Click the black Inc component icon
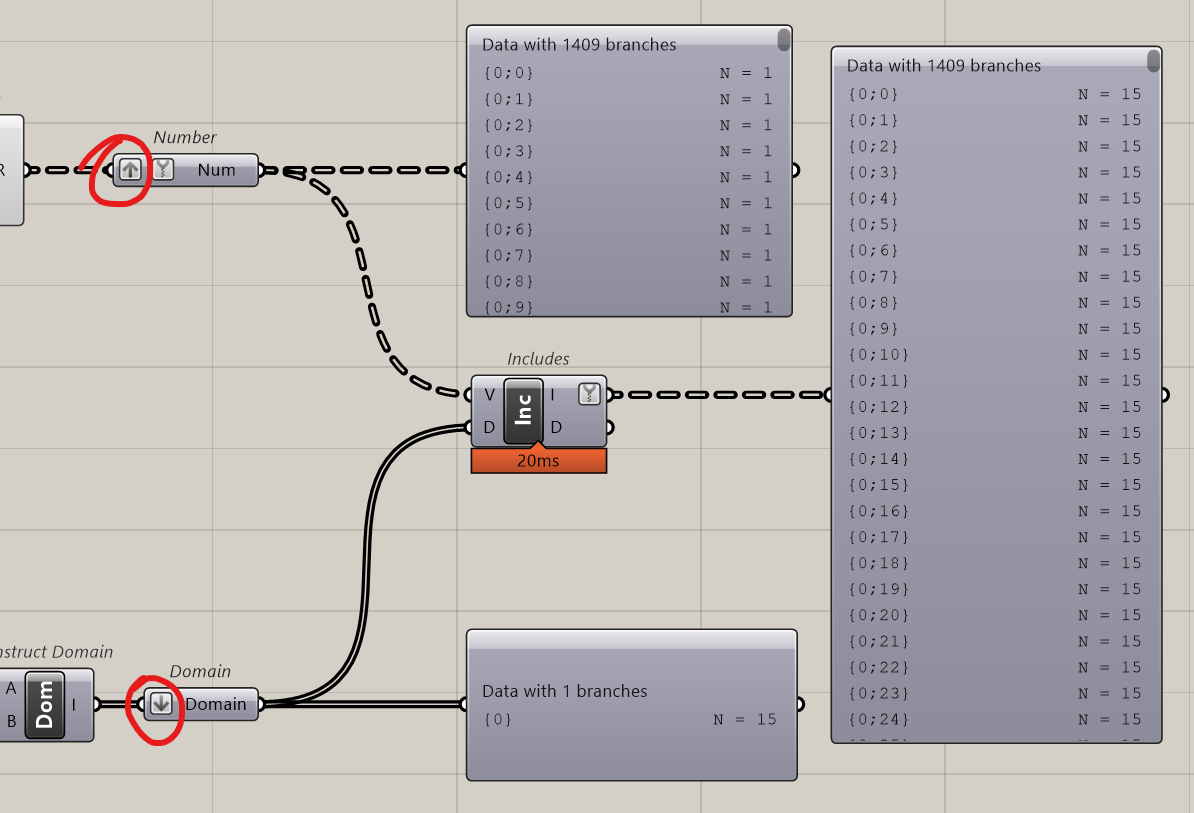Viewport: 1194px width, 813px height. tap(523, 410)
